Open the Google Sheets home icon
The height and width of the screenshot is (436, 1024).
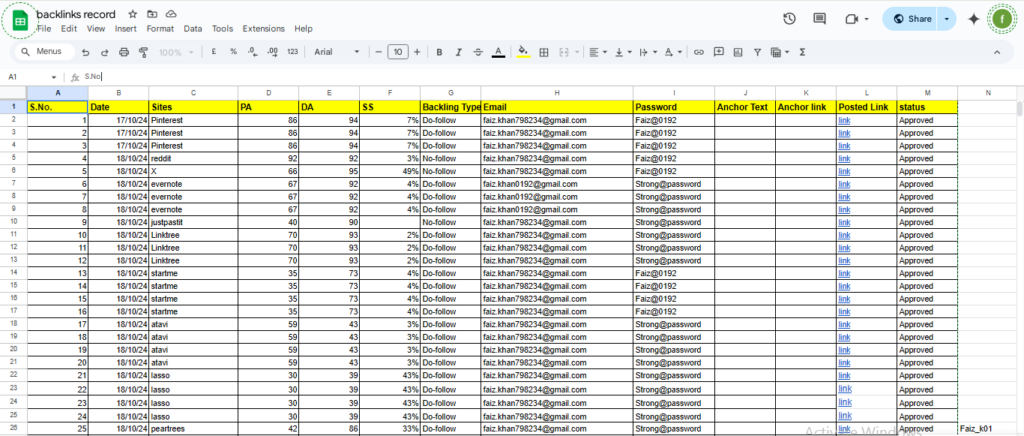pos(20,21)
